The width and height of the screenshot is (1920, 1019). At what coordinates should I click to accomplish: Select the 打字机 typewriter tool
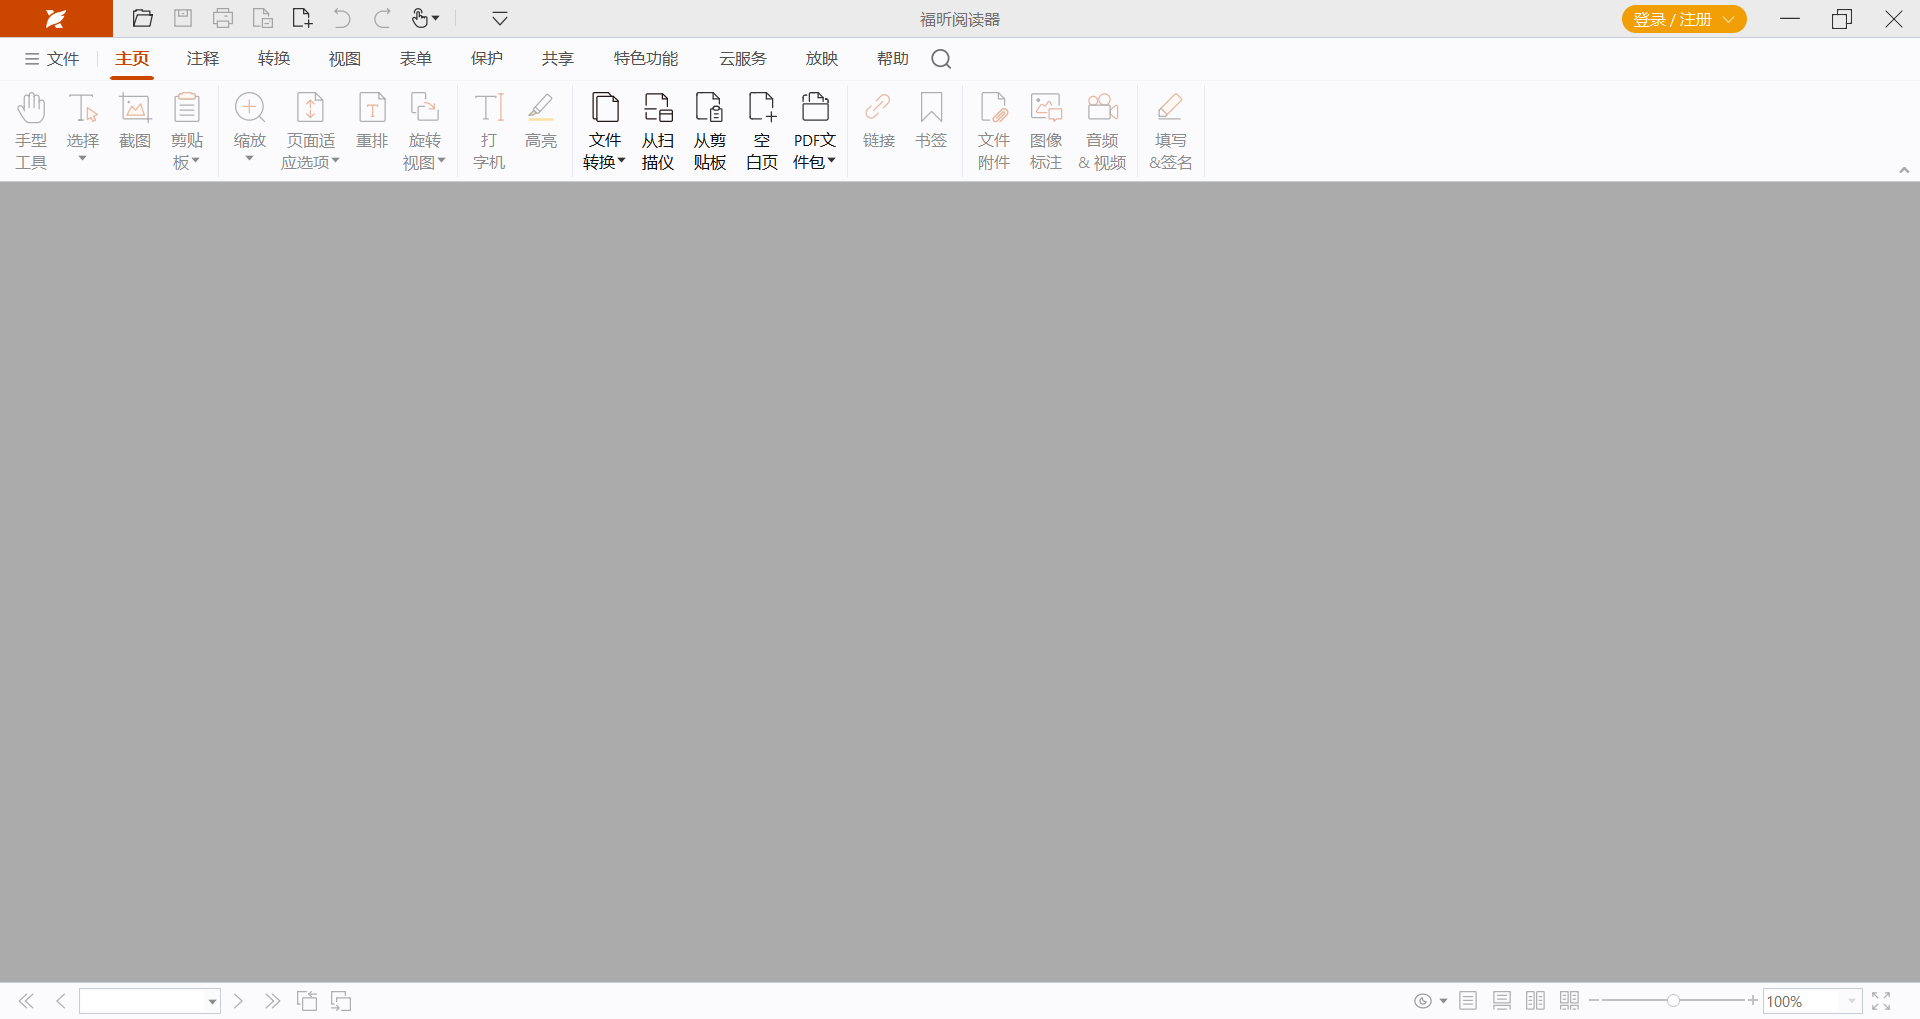(x=489, y=130)
